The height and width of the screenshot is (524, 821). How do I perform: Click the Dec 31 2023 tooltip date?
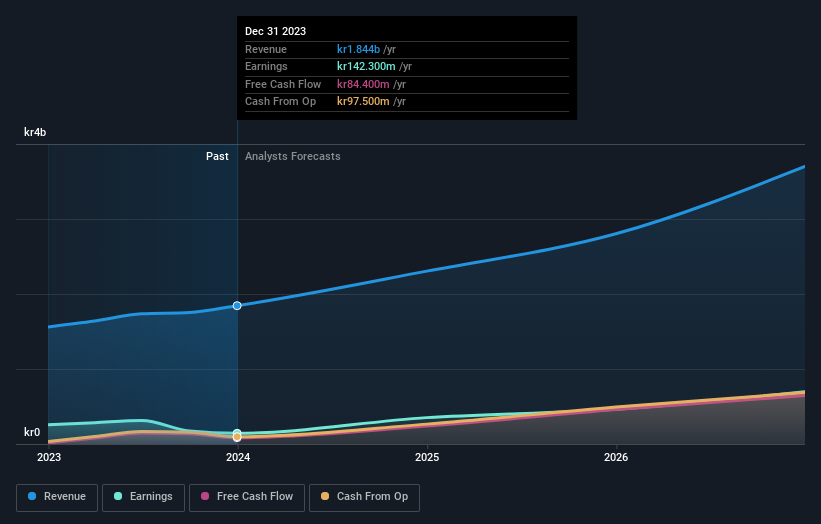click(275, 31)
